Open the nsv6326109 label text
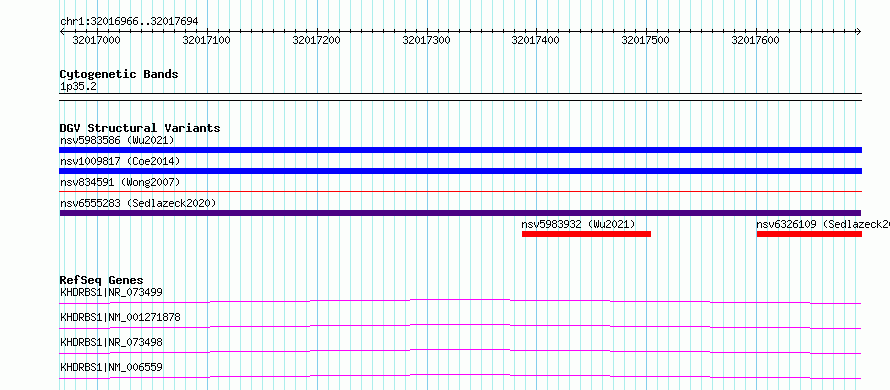The image size is (890, 390). click(823, 224)
